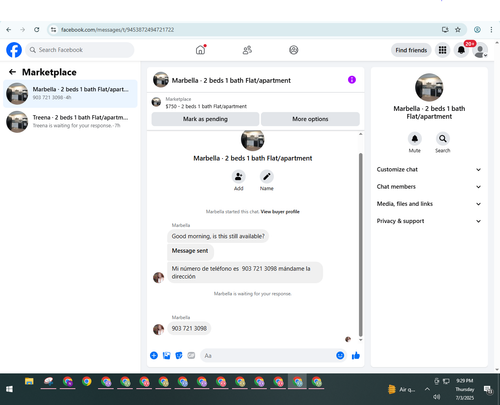Open the Windows Start button
The width and height of the screenshot is (500, 405).
9,389
